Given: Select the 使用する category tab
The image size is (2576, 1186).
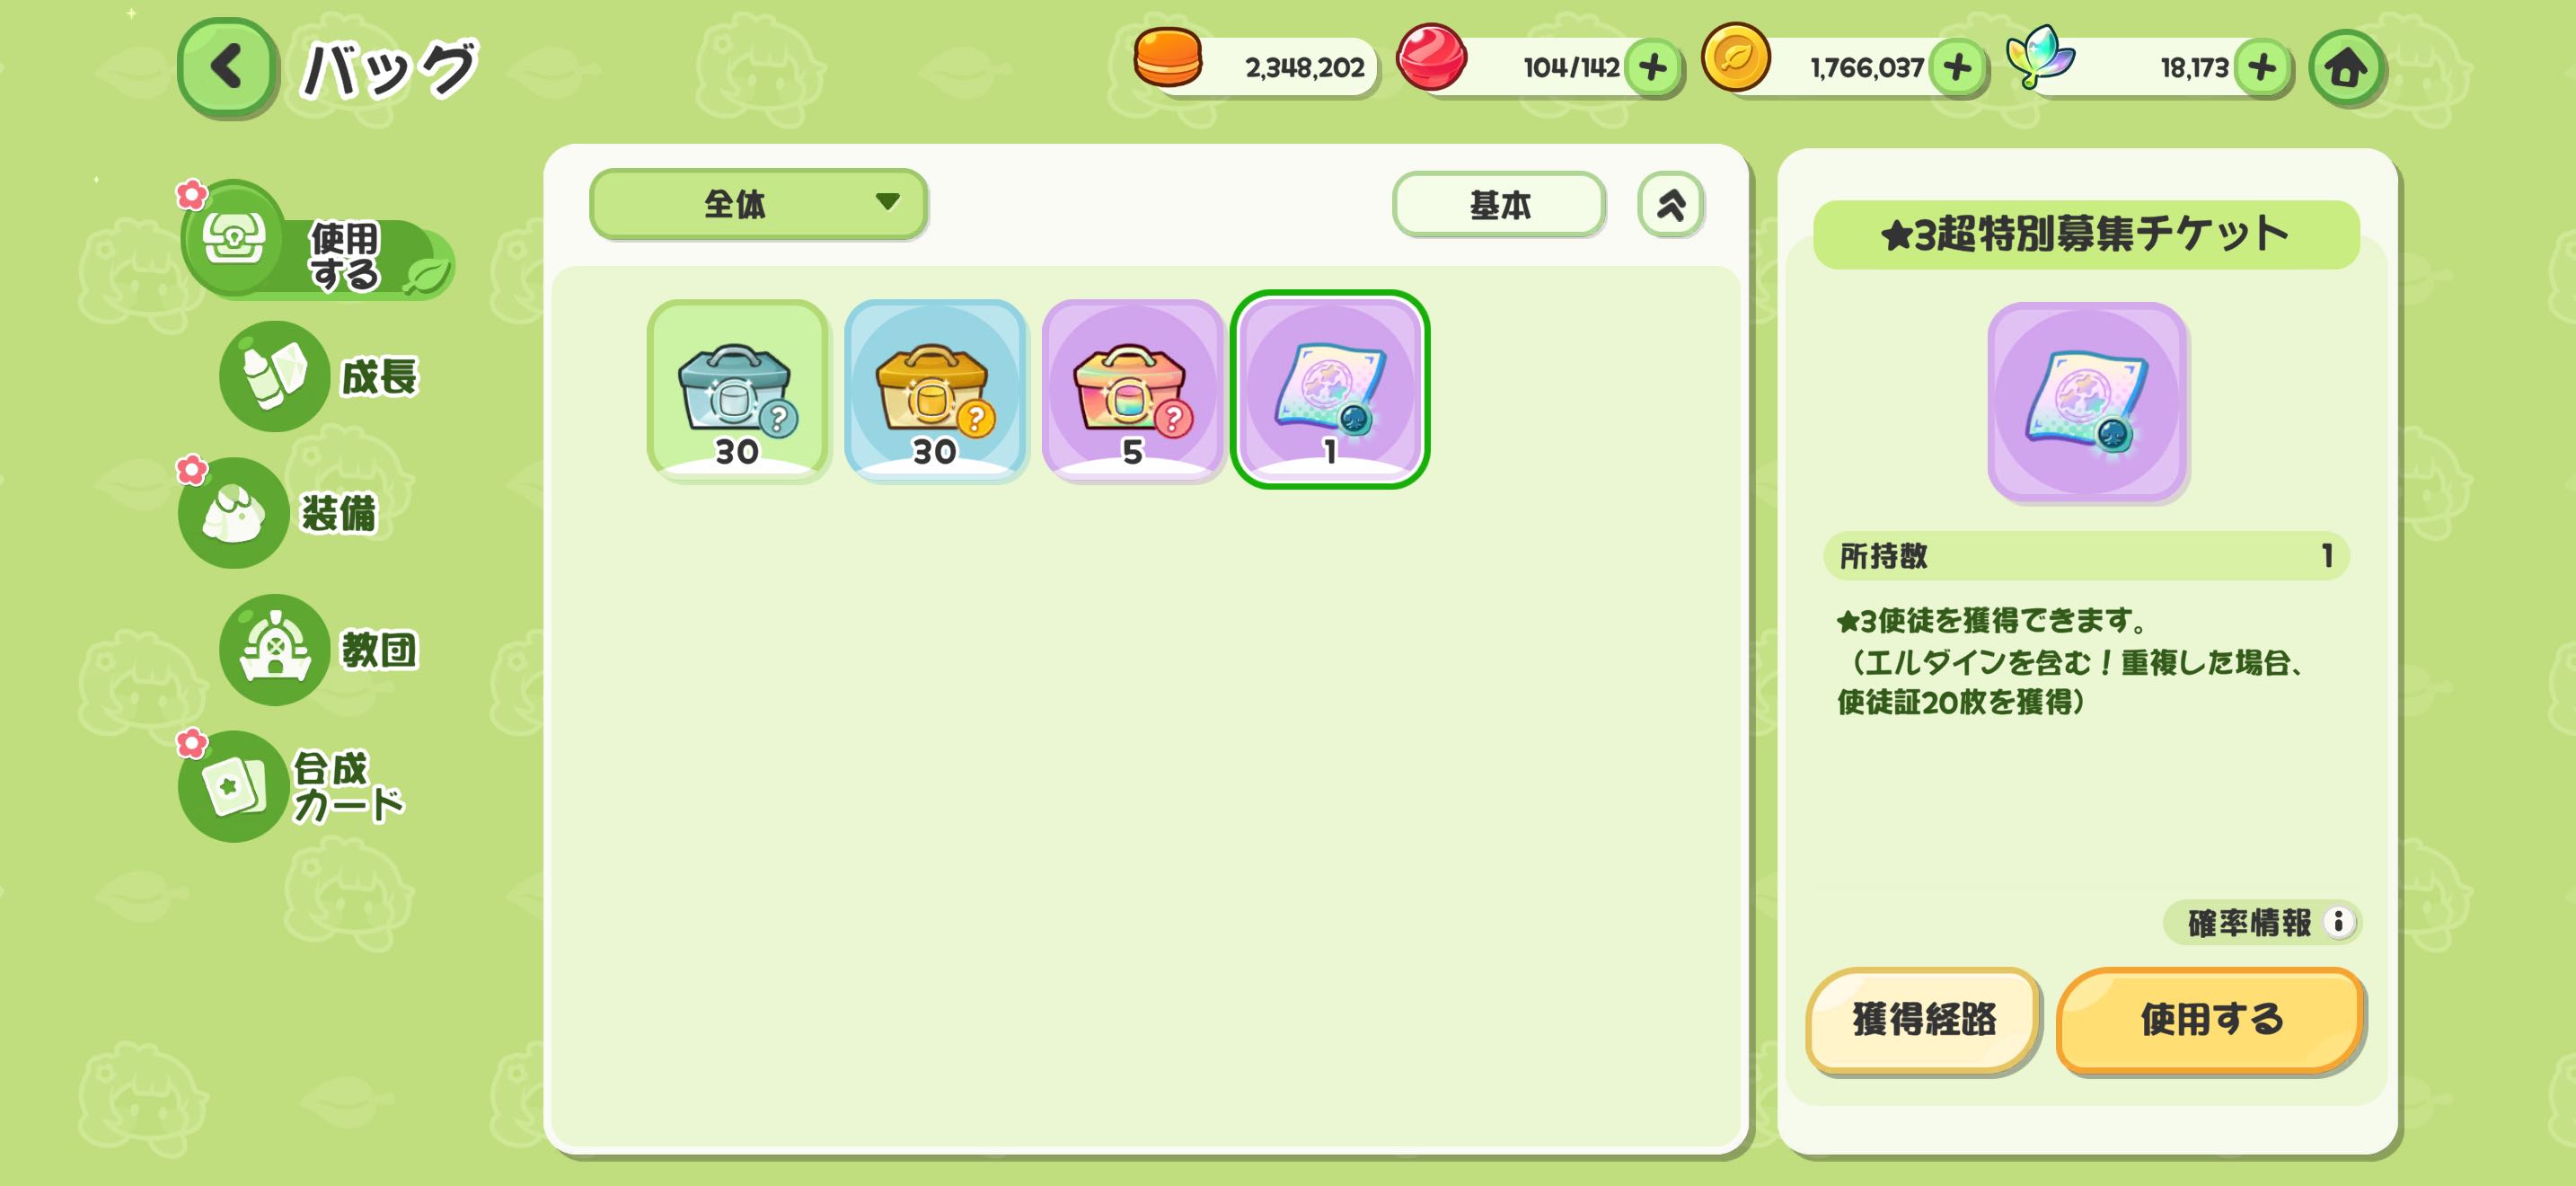Looking at the screenshot, I should pos(318,242).
